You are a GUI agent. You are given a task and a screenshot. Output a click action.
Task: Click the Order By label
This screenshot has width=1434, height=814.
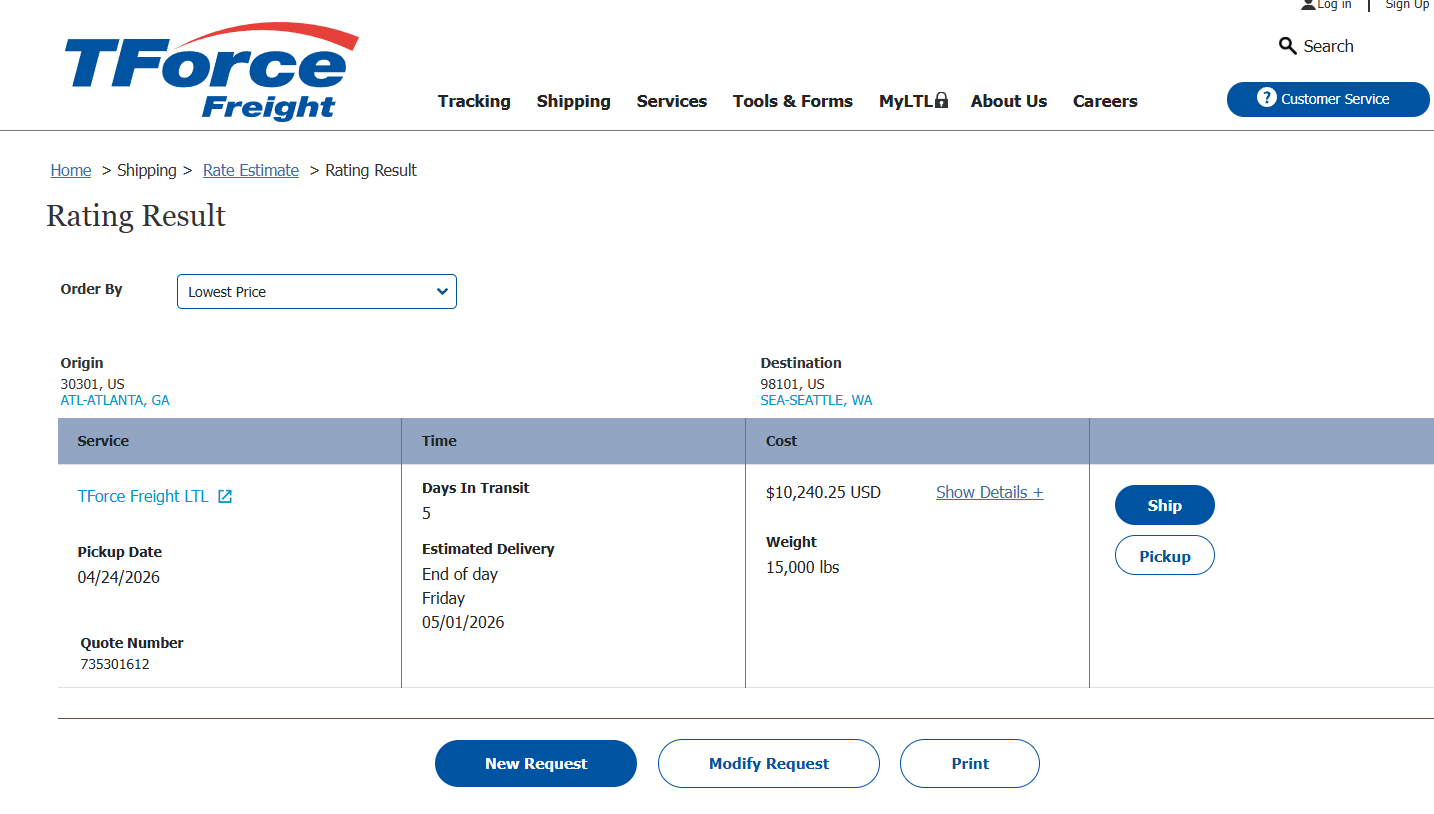coord(92,289)
